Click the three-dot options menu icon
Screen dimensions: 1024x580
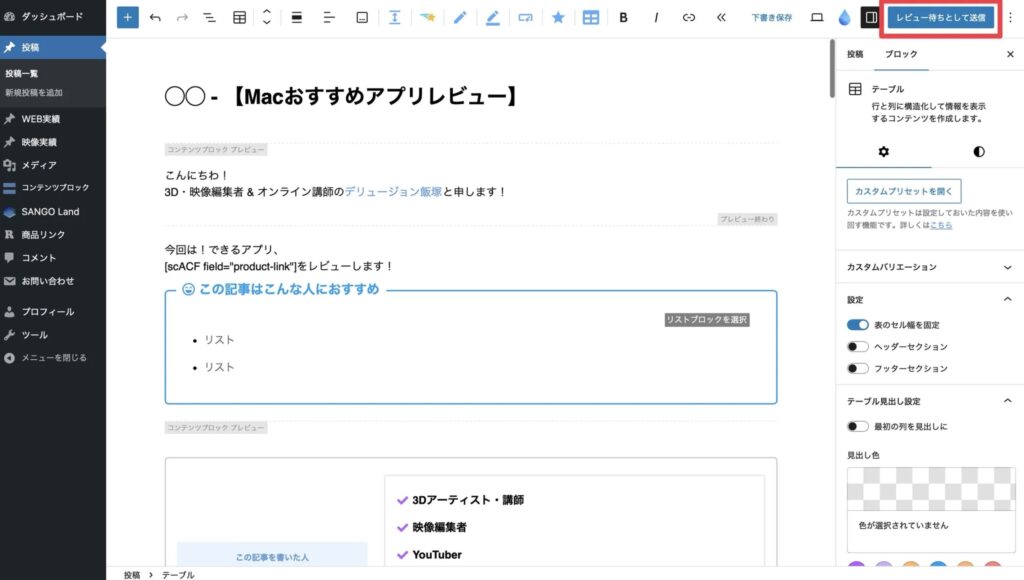coord(1009,17)
